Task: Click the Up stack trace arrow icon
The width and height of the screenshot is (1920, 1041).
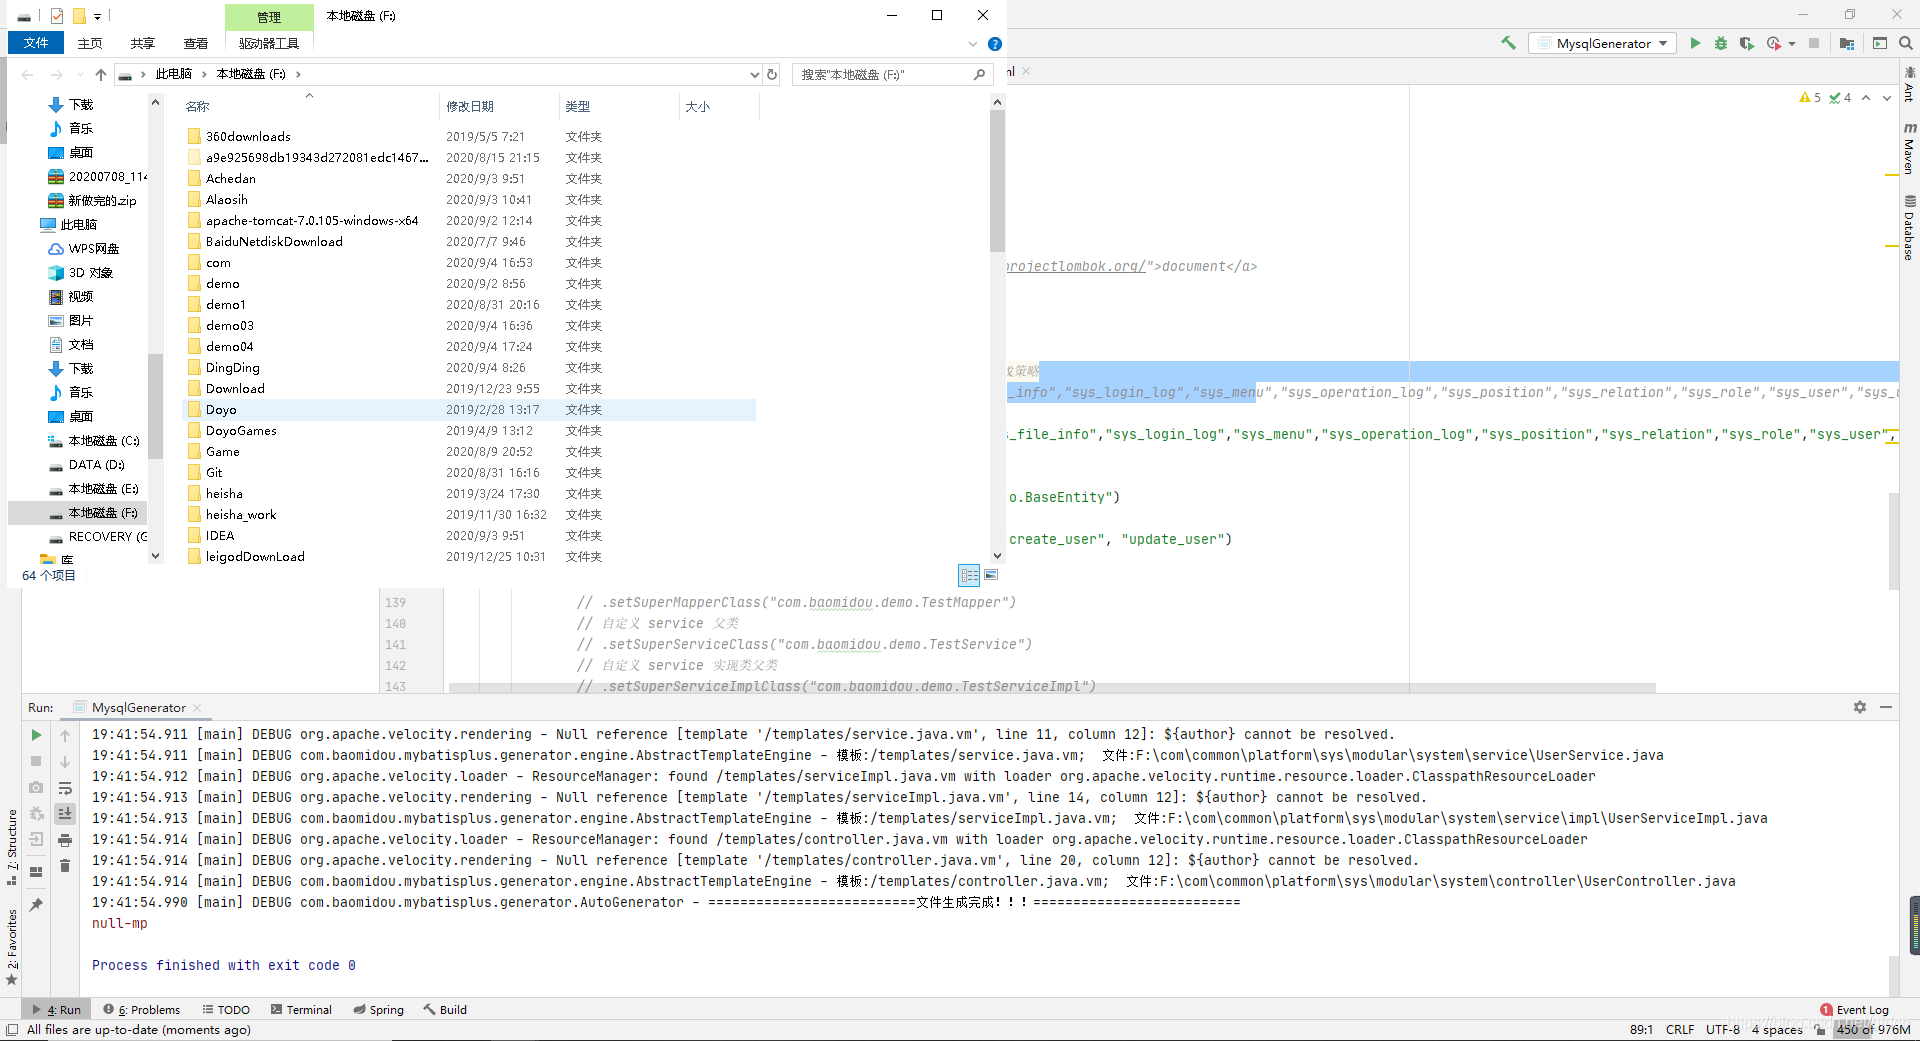Action: tap(65, 736)
